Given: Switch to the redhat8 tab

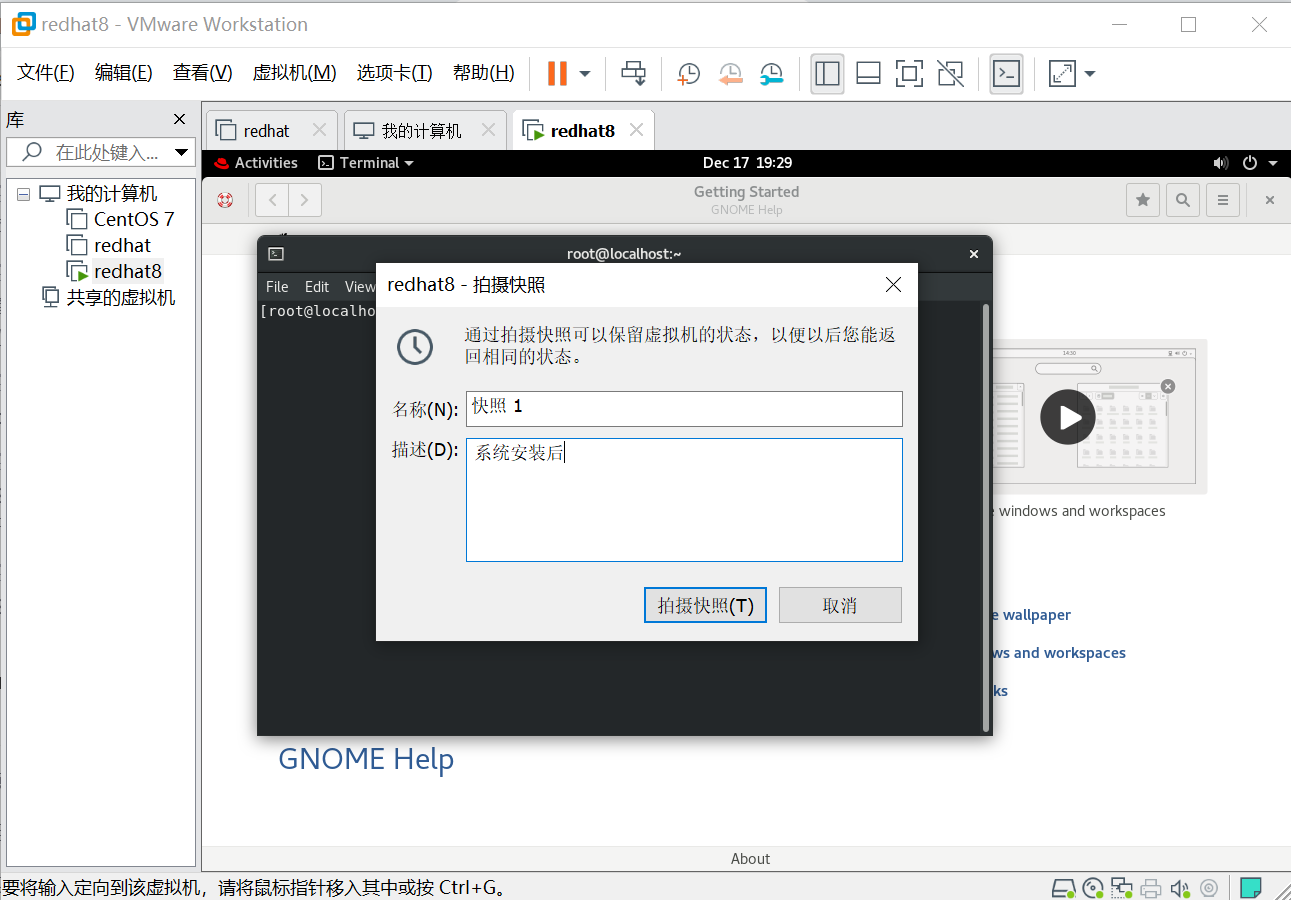Looking at the screenshot, I should click(x=582, y=131).
